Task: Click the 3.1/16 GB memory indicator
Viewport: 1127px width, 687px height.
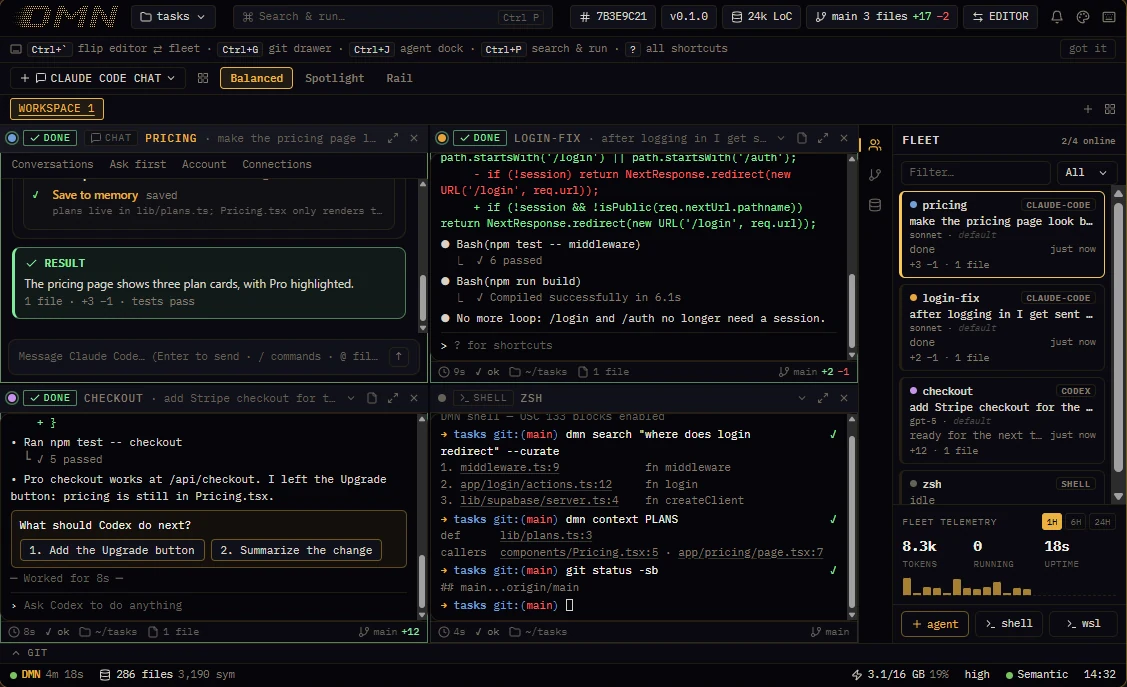Action: [x=900, y=675]
